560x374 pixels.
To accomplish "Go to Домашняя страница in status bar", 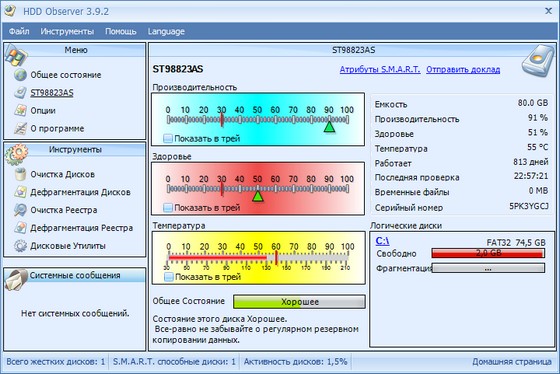I will coord(512,362).
